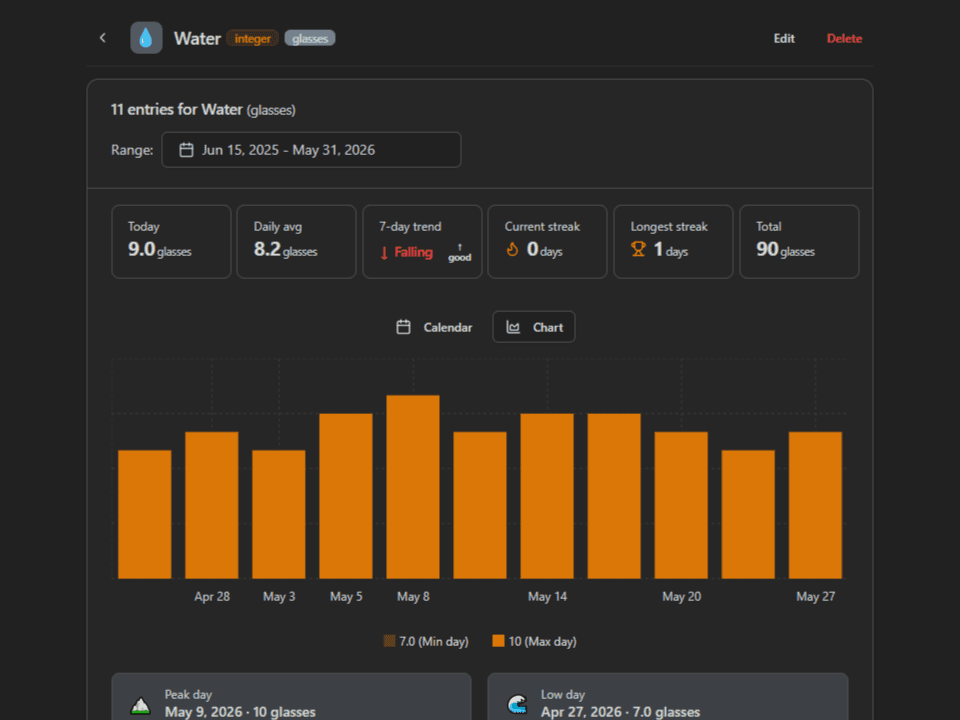Click the 7.0 (Min day) legend swatch

[389, 641]
